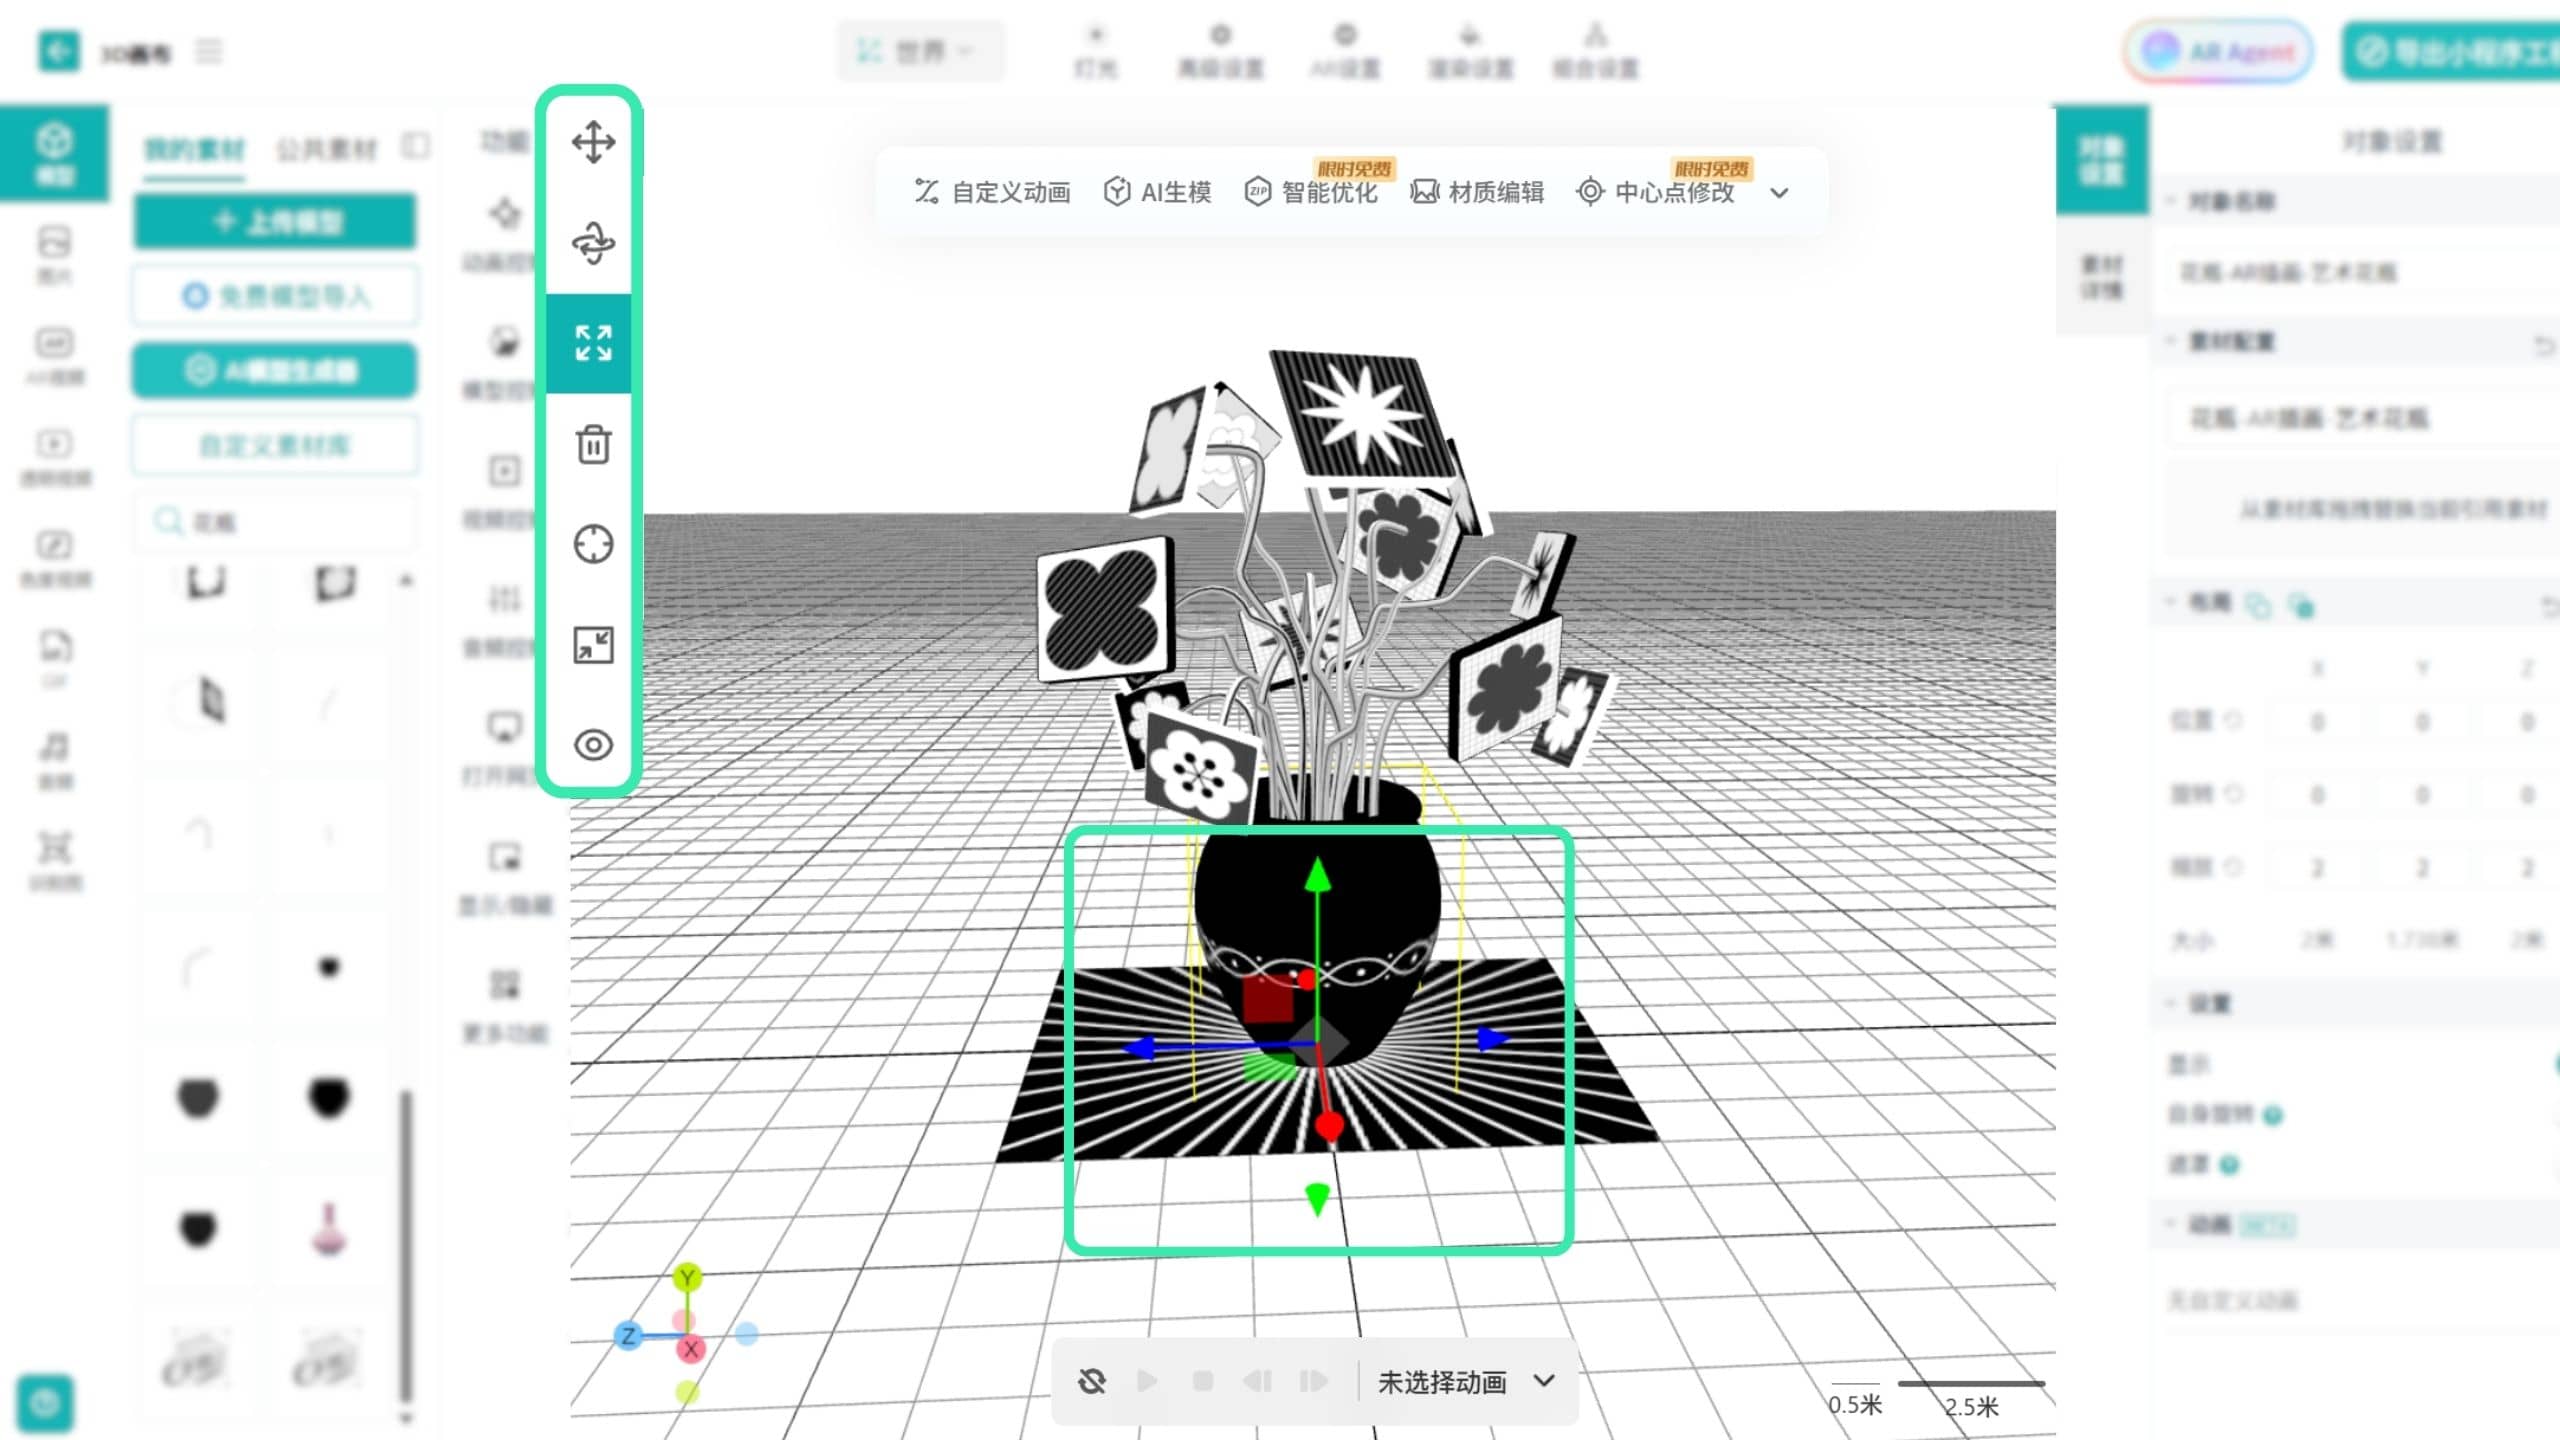Viewport: 2560px width, 1440px height.
Task: Click the green back arrow at top left
Action: [x=58, y=51]
